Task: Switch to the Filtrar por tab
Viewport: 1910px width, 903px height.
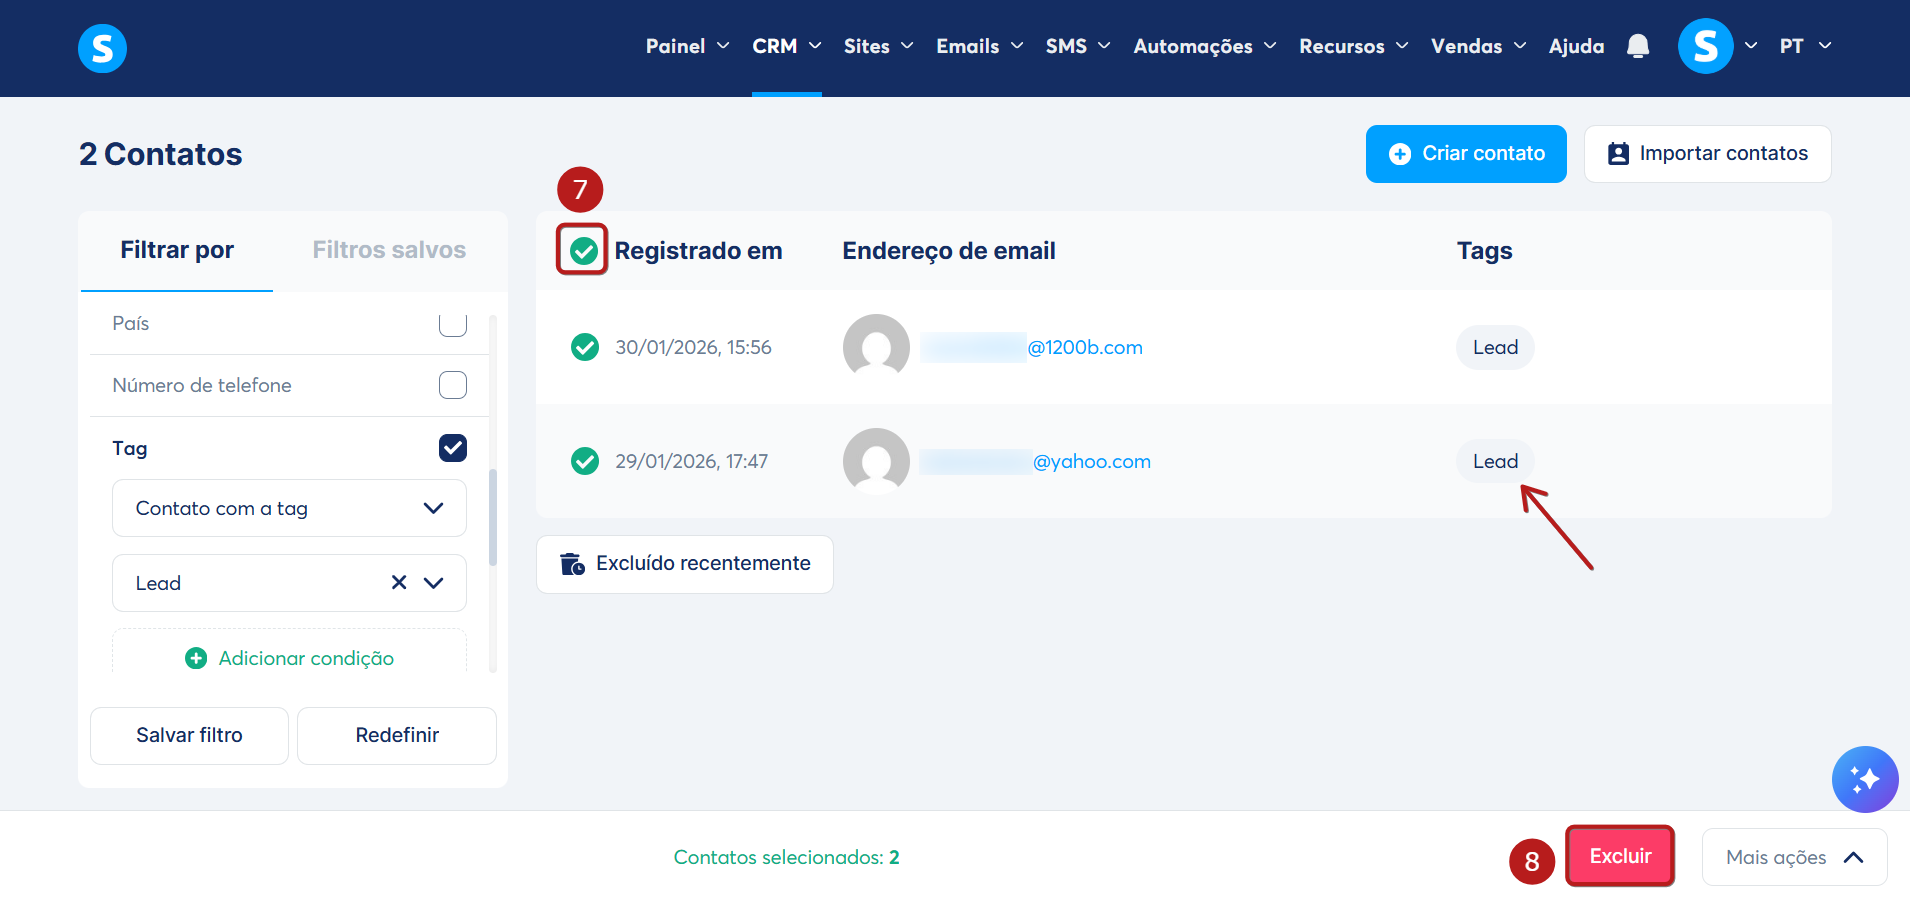Action: point(177,250)
